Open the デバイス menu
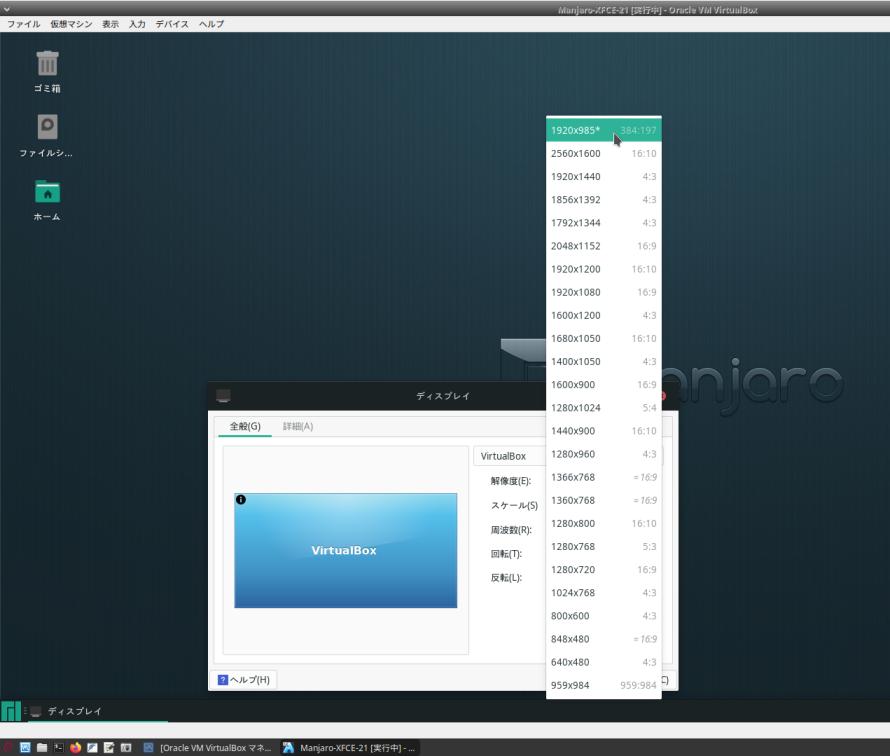Screen dimensions: 890x756 171,24
